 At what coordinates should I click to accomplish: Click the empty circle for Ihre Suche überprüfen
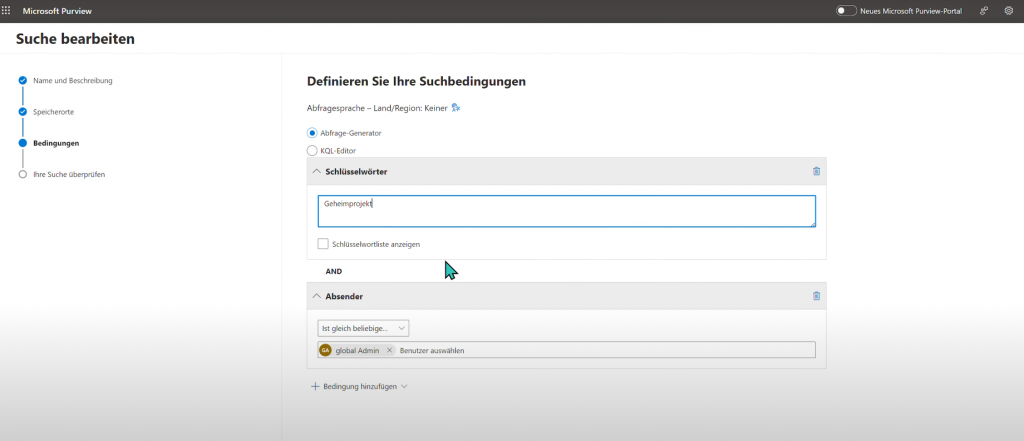click(x=23, y=174)
